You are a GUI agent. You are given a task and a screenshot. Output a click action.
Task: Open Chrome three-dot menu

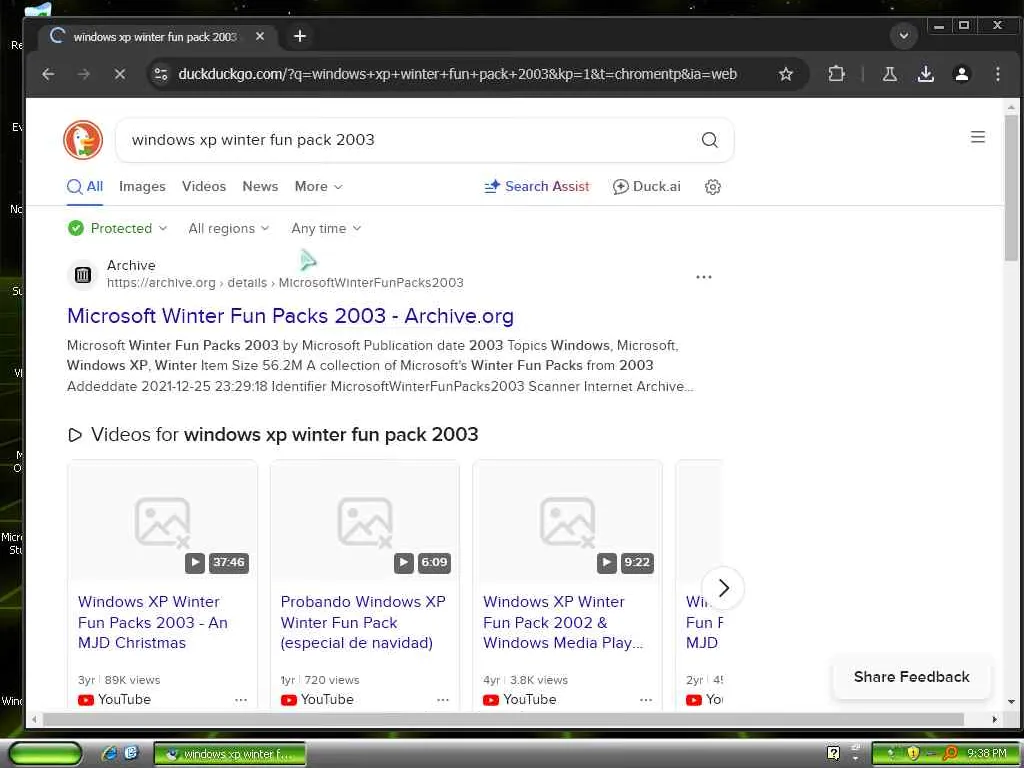click(997, 74)
